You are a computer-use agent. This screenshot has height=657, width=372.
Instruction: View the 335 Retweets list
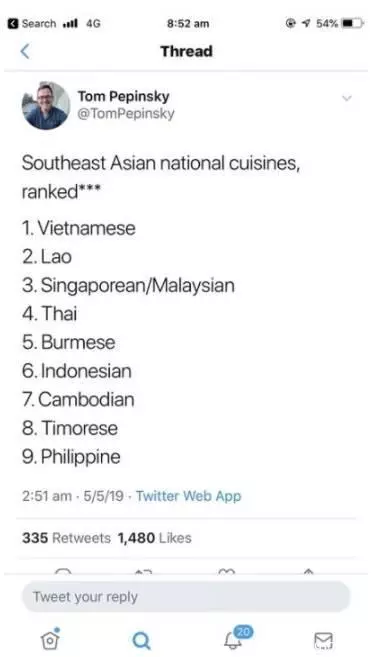coord(66,538)
